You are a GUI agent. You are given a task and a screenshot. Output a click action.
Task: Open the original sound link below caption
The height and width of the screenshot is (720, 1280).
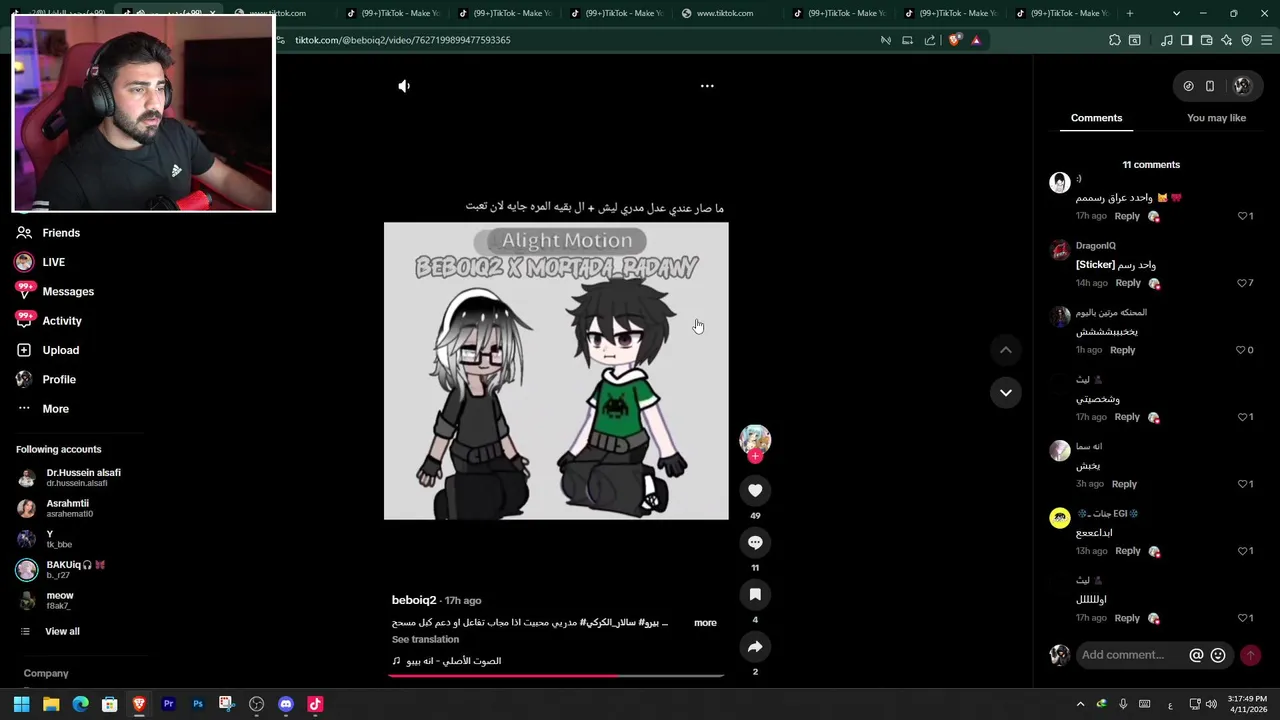[x=447, y=661]
